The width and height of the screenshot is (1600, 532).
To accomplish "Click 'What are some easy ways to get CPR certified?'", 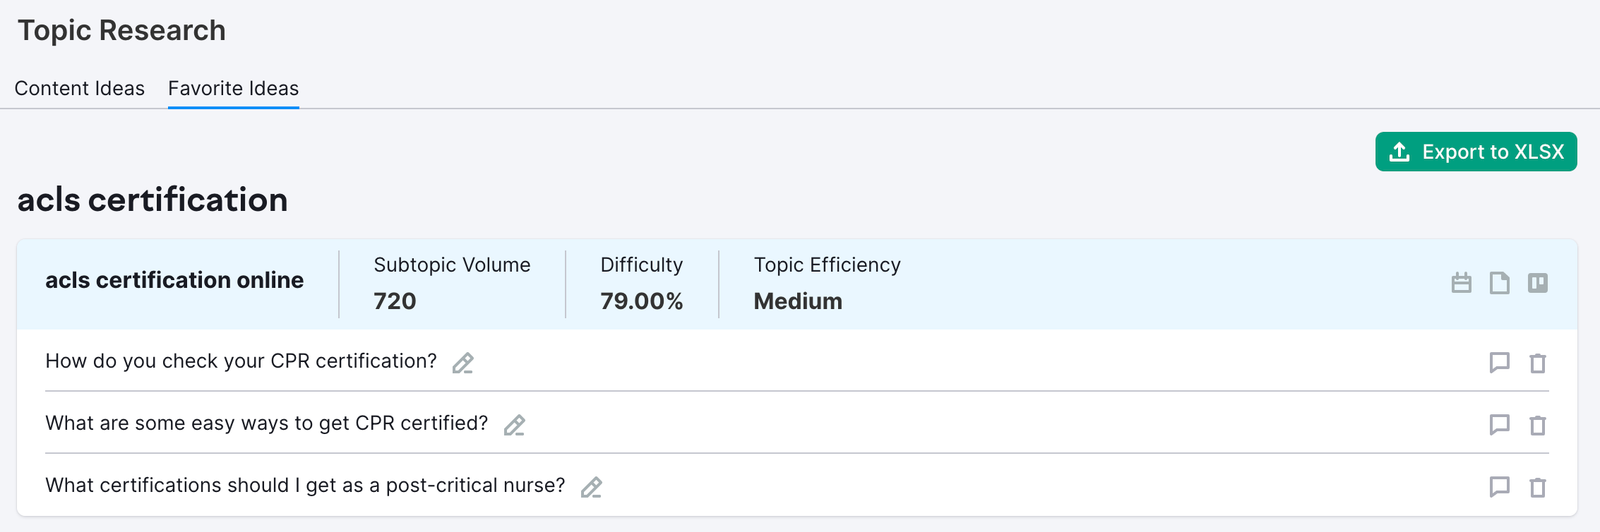I will coord(267,423).
